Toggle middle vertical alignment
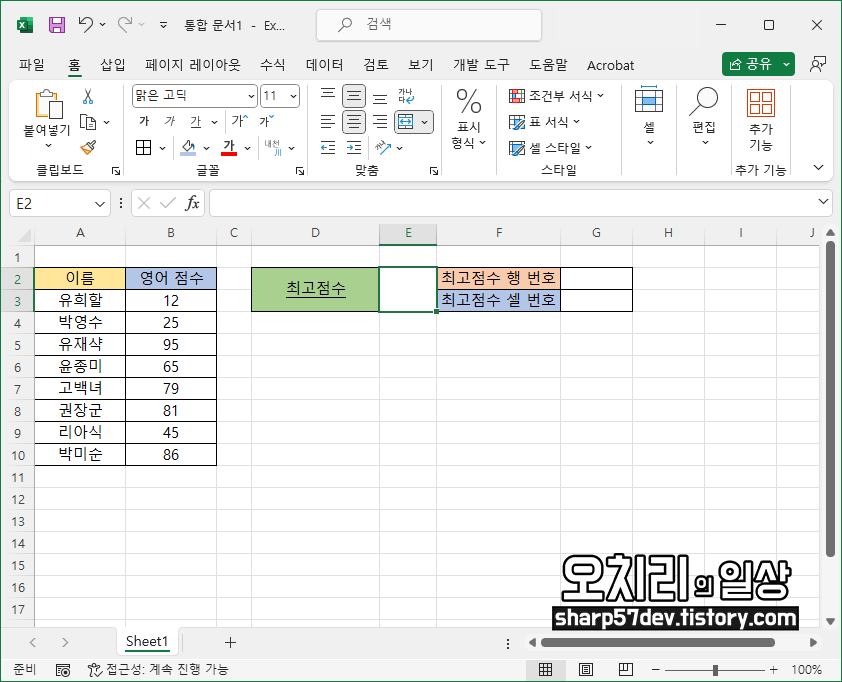Viewport: 842px width, 682px height. pyautogui.click(x=354, y=96)
